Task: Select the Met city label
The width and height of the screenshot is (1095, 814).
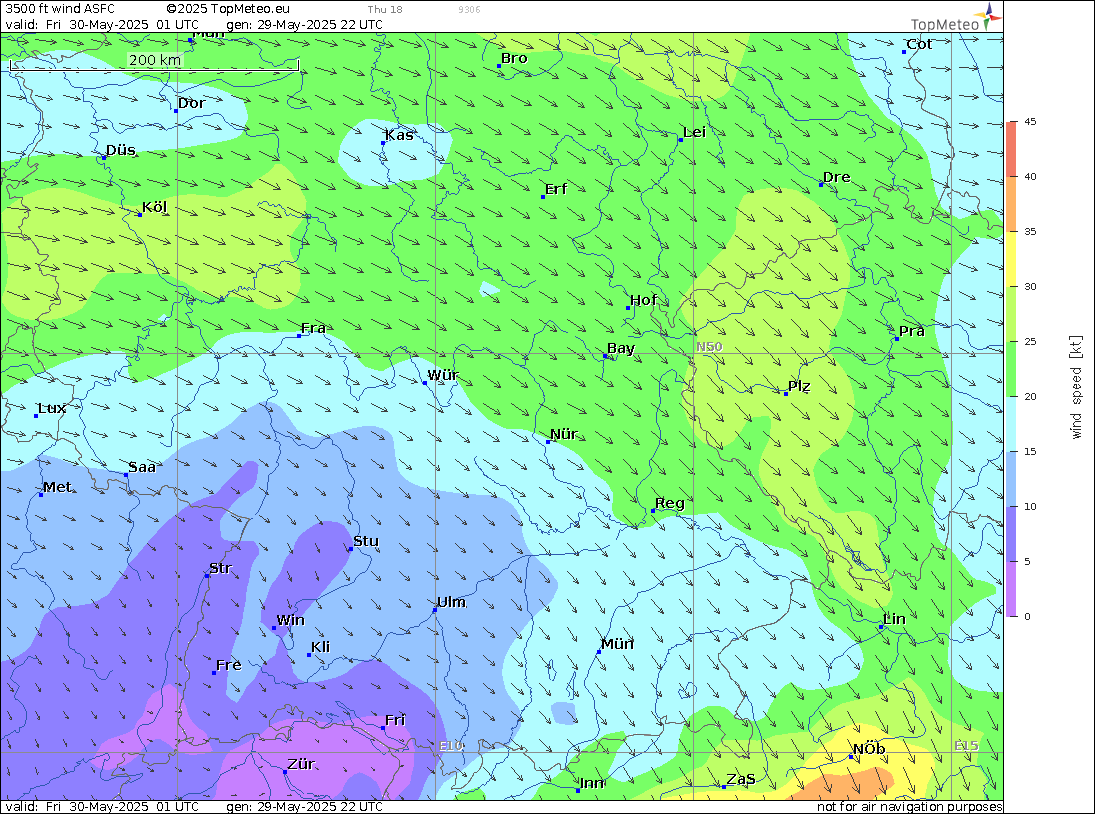Action: [57, 487]
